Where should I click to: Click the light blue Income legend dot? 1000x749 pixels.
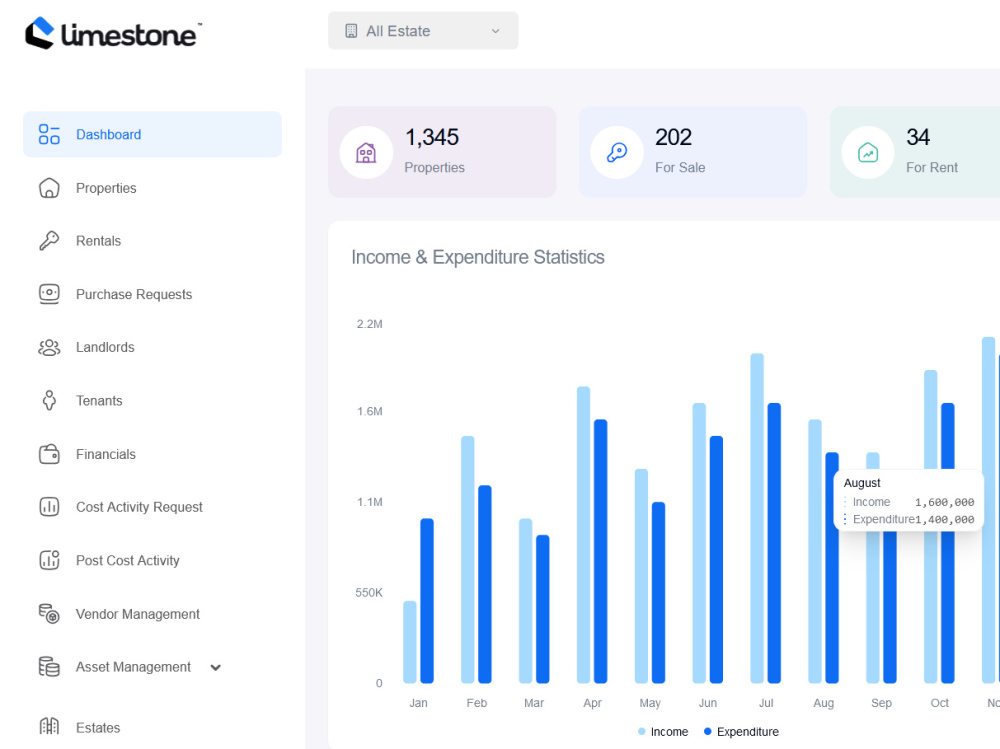click(x=642, y=732)
